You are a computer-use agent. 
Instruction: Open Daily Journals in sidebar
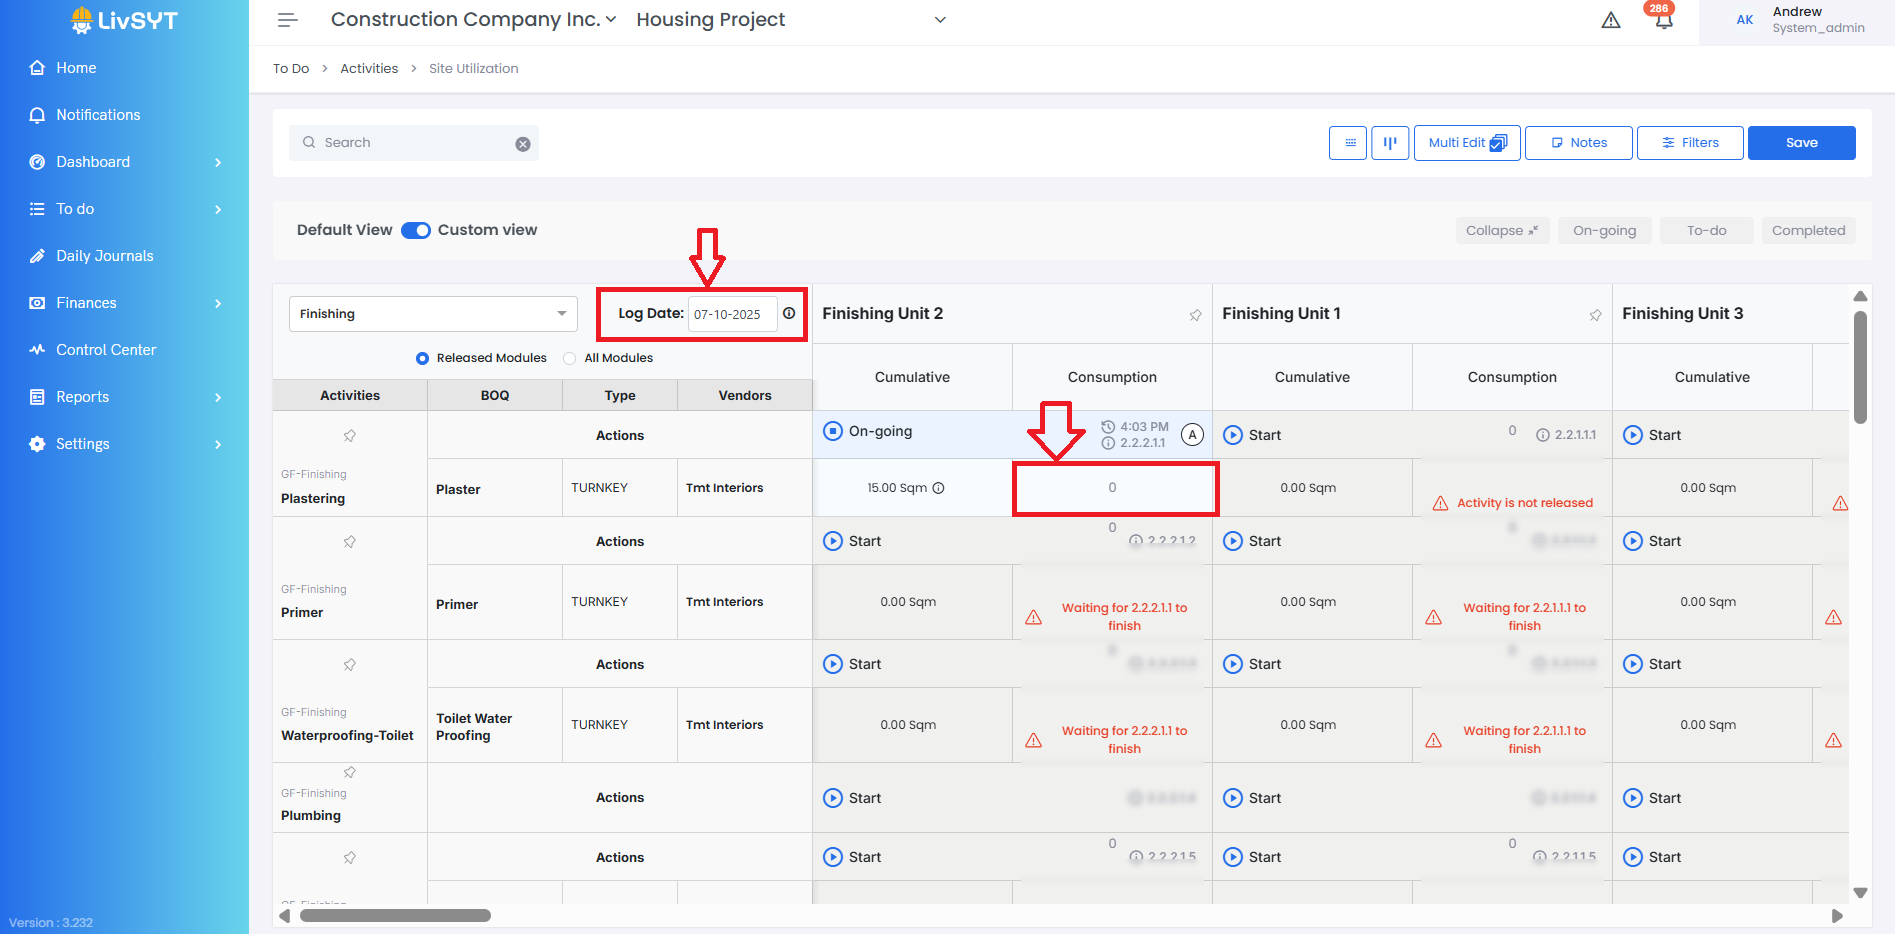tap(105, 256)
